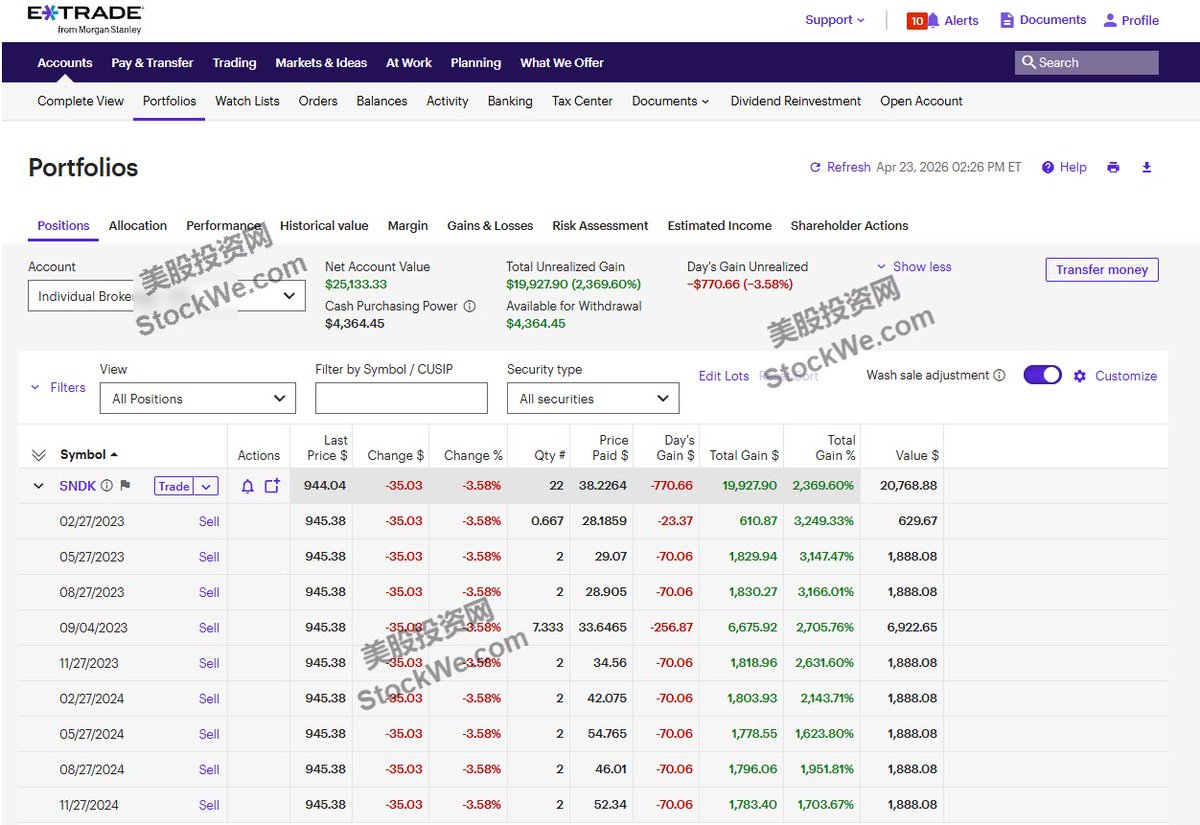The height and width of the screenshot is (825, 1200).
Task: Open the Profile menu
Action: [x=1131, y=20]
